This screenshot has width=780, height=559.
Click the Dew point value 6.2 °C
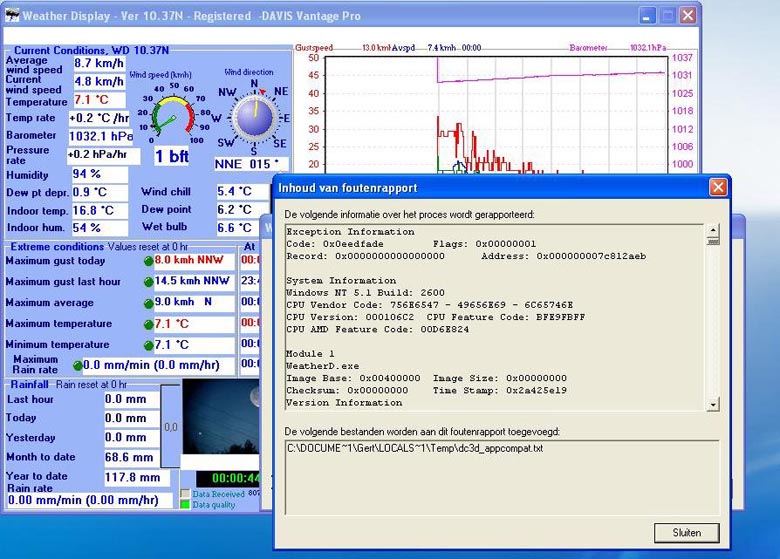click(243, 210)
